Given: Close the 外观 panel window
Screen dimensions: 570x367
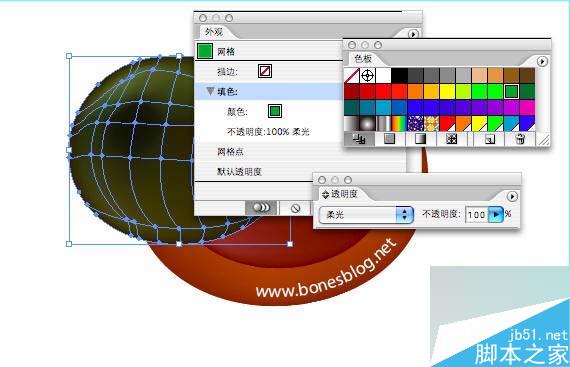Looking at the screenshot, I should coord(203,18).
